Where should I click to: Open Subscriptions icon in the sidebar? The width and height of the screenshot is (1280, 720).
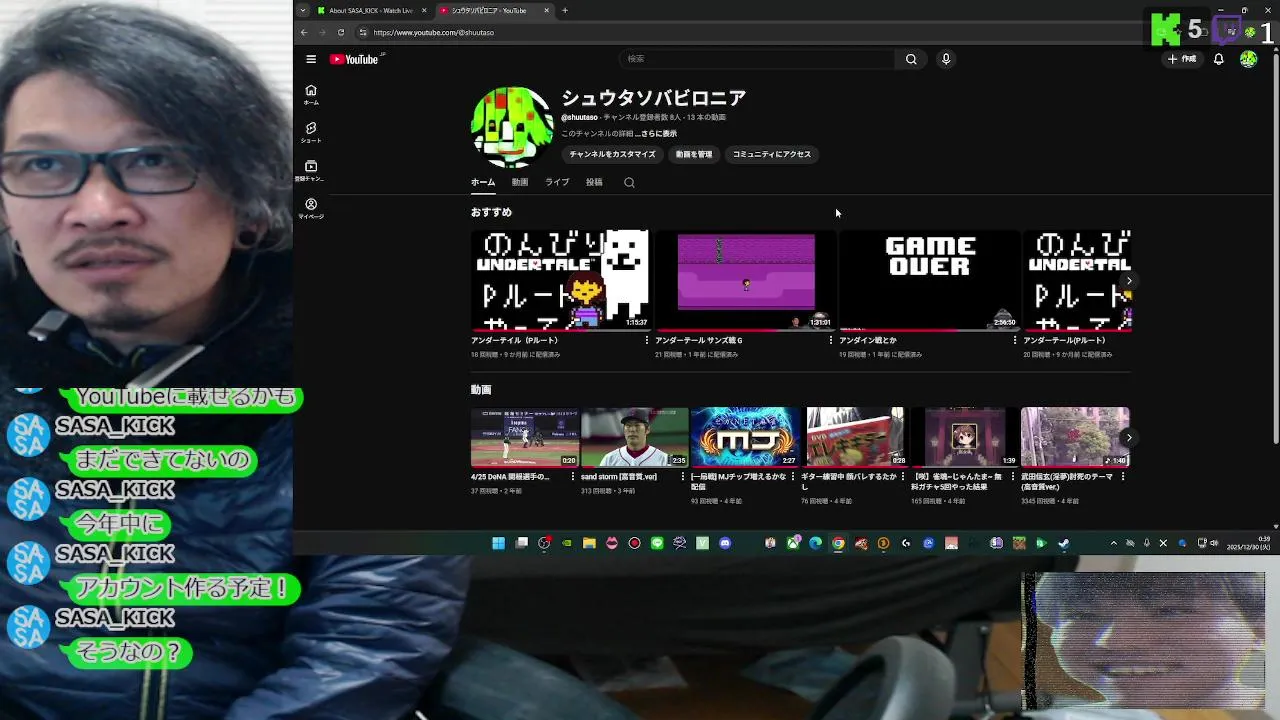point(311,170)
